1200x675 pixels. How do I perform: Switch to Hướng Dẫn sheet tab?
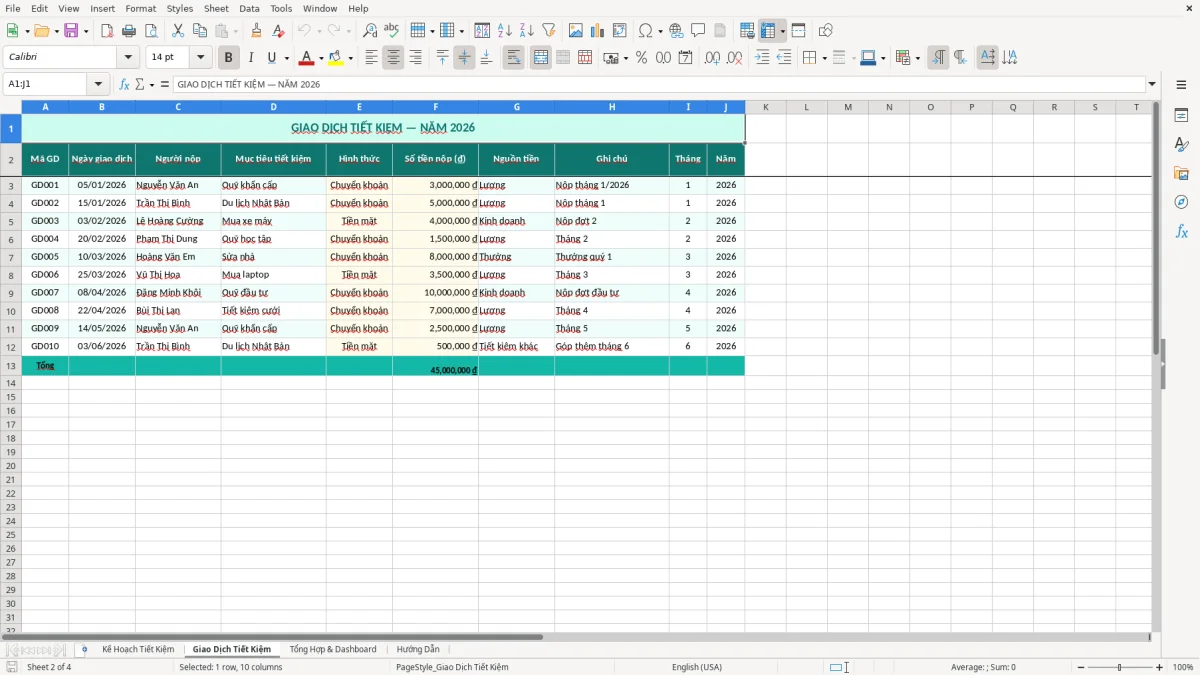(418, 650)
